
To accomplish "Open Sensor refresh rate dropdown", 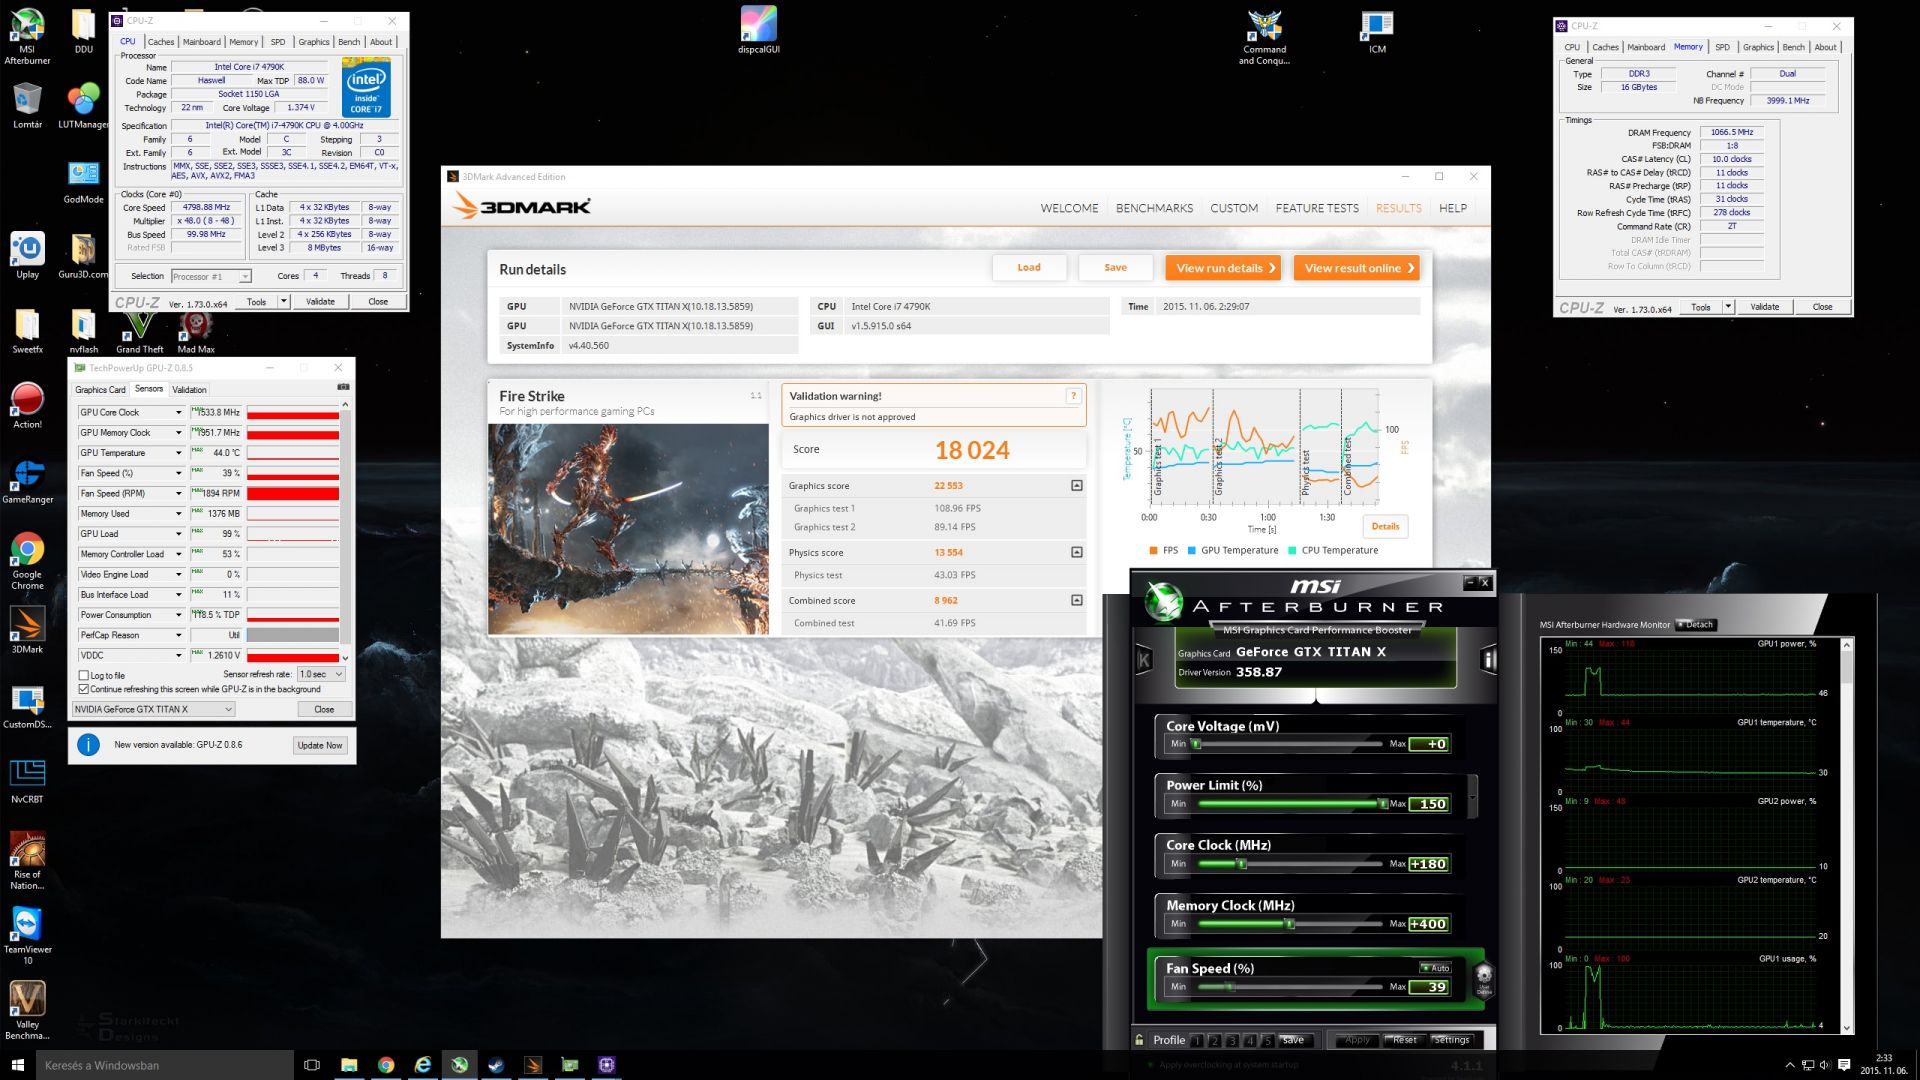I will (321, 674).
